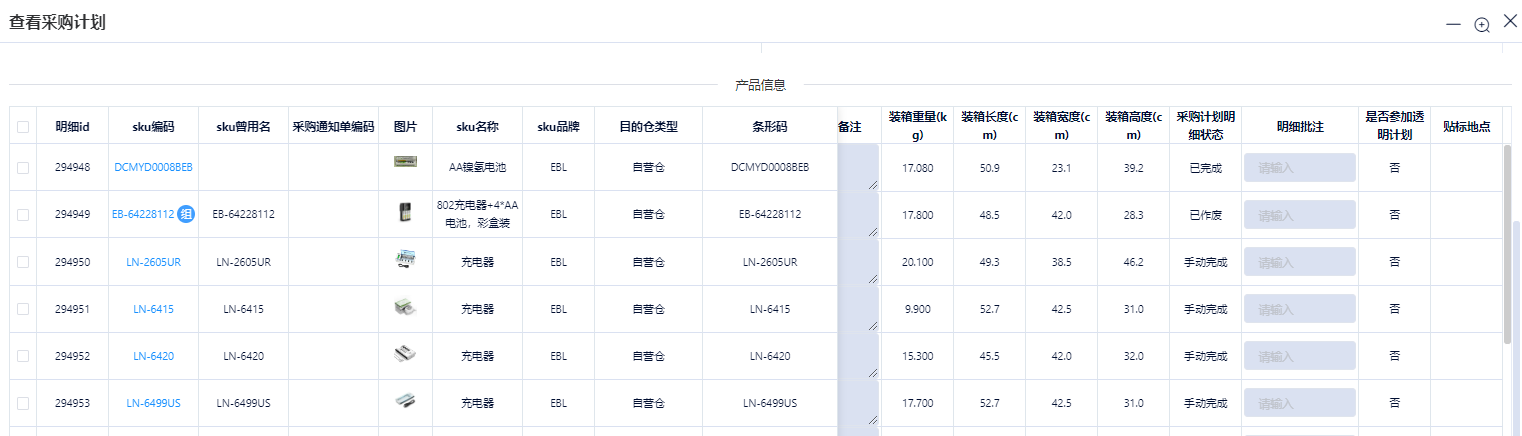Click the 组 badge next to EB-64228112
This screenshot has height=436, width=1522.
[x=186, y=214]
